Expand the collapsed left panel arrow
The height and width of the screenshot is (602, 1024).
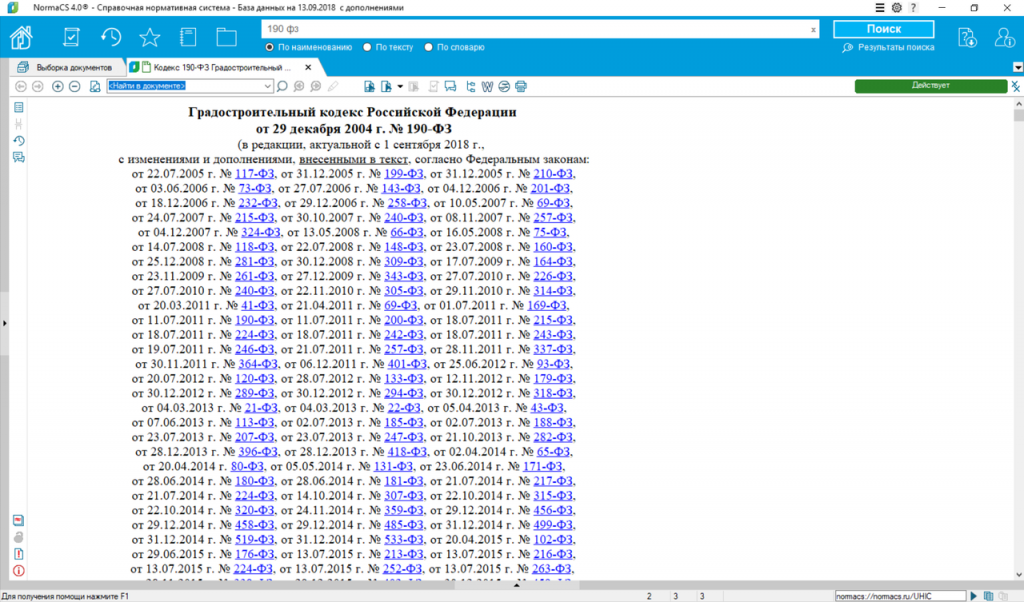tap(5, 323)
